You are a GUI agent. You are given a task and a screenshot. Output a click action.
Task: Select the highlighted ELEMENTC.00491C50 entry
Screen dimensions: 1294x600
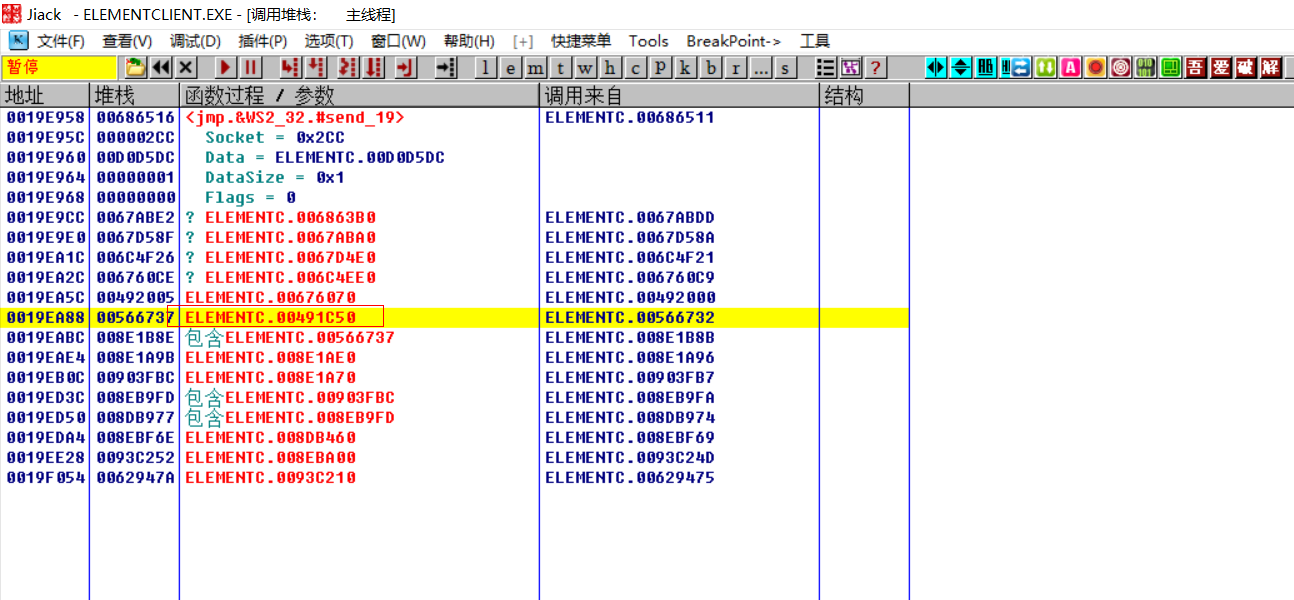tap(270, 317)
